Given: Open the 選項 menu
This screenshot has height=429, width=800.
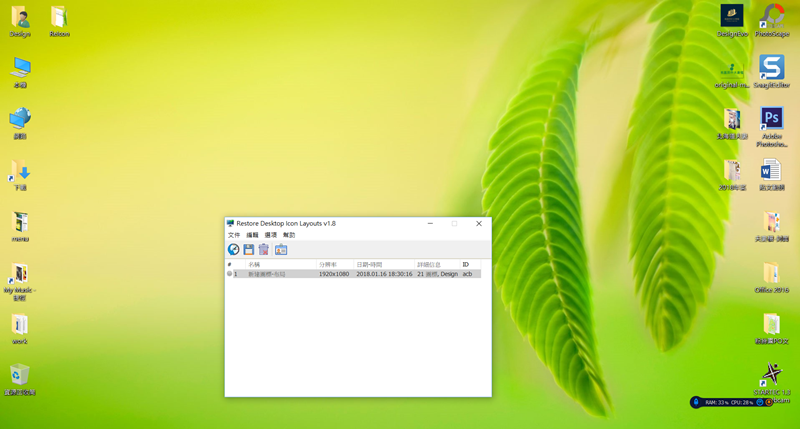Looking at the screenshot, I should (270, 235).
